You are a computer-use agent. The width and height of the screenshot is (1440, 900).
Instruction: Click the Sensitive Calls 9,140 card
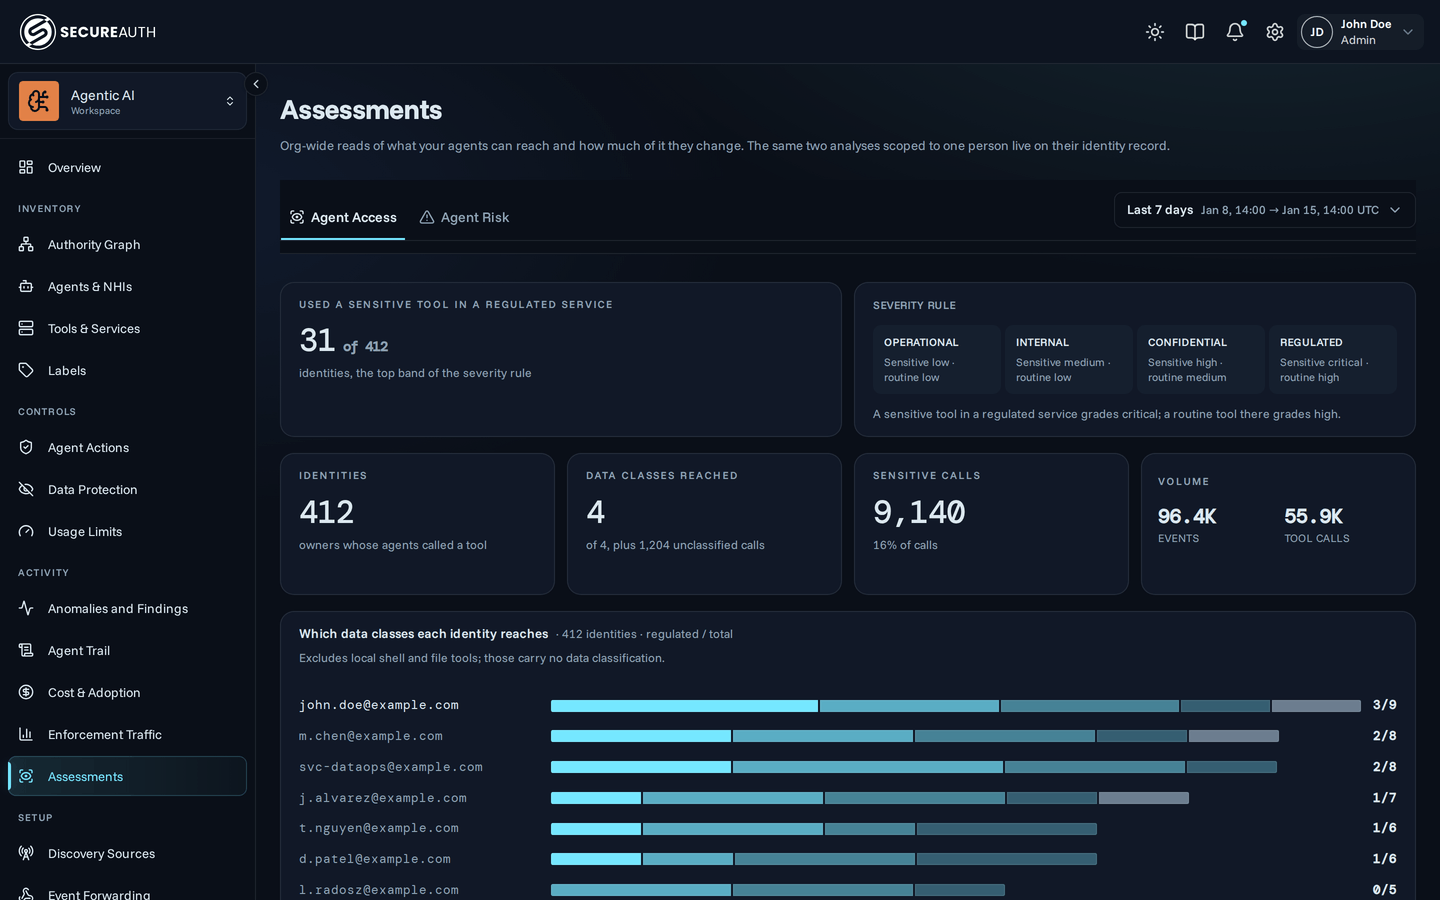point(991,524)
